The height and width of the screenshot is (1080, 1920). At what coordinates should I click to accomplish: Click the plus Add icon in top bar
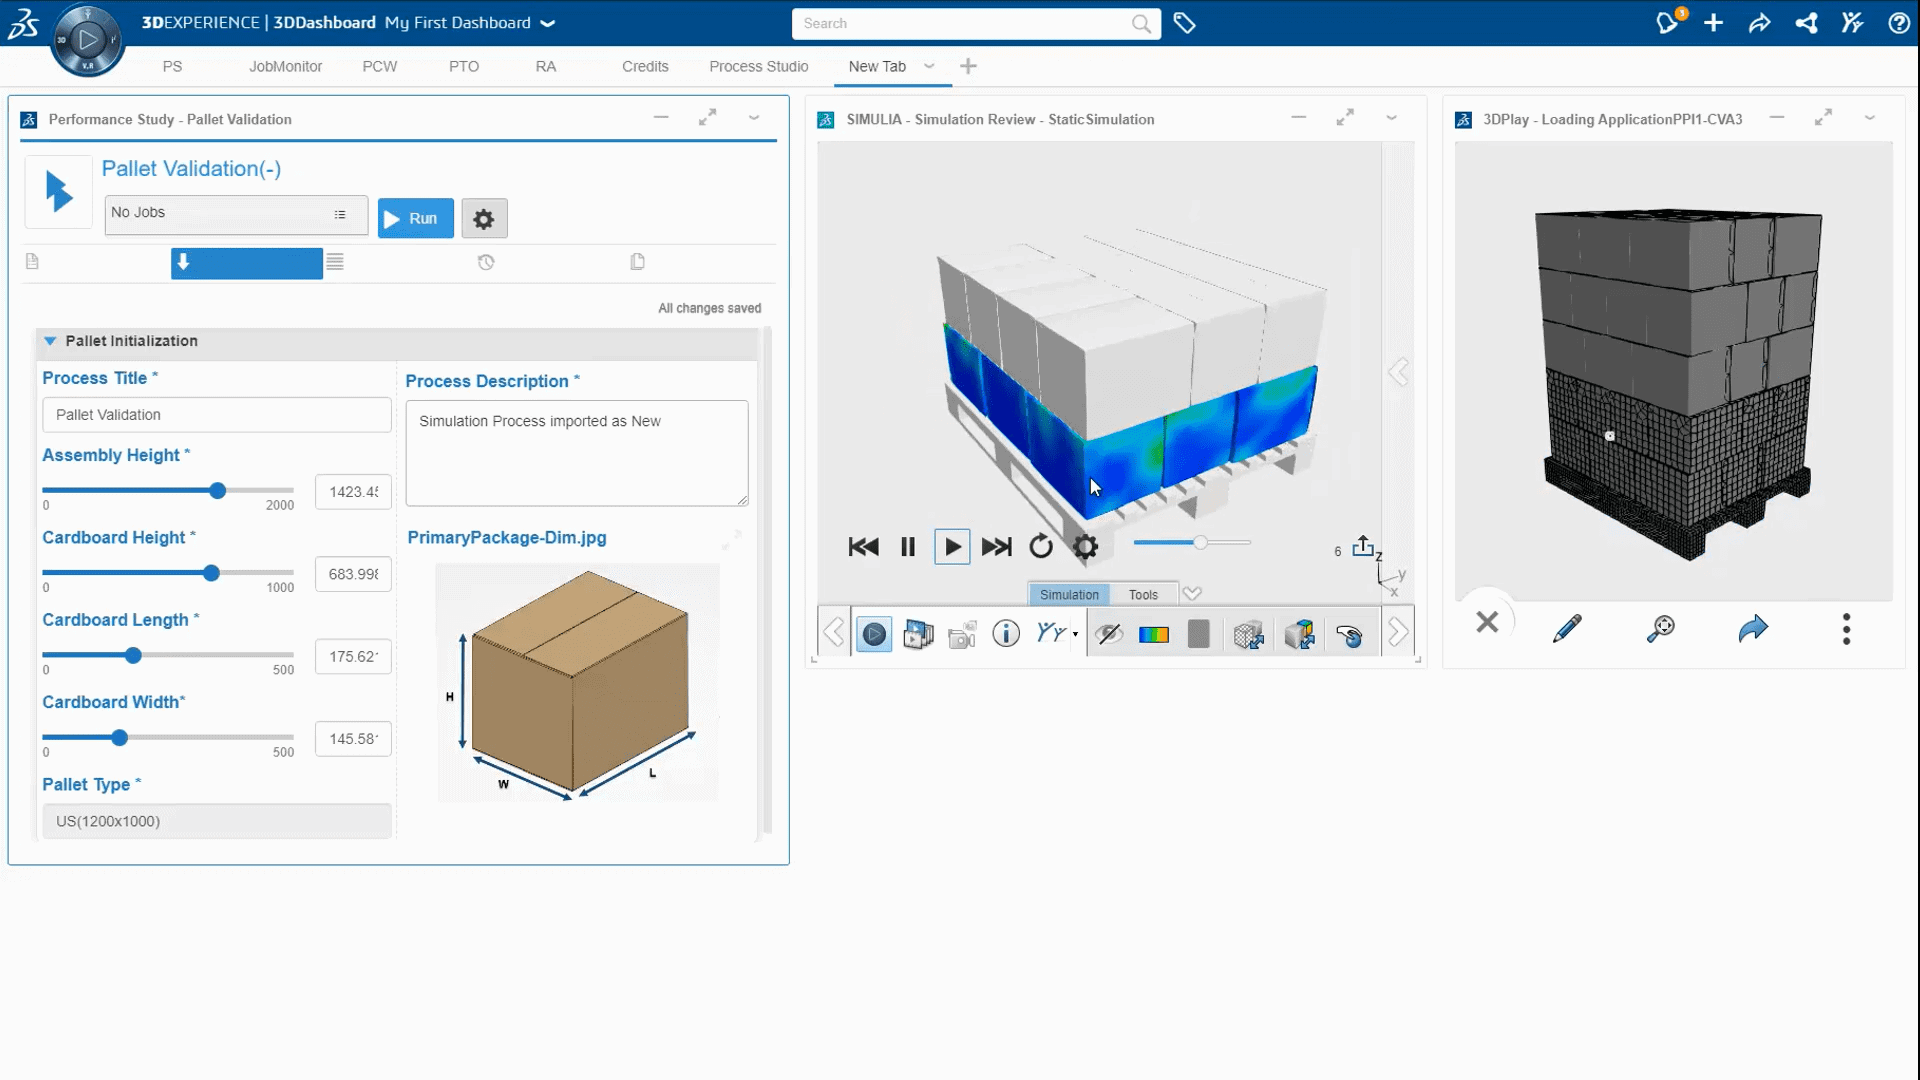pos(1713,23)
